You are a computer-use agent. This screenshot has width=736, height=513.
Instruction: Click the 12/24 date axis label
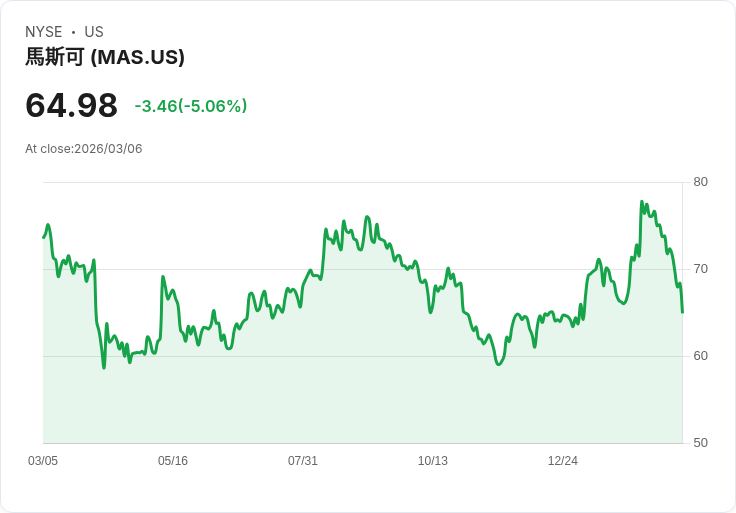click(x=563, y=461)
